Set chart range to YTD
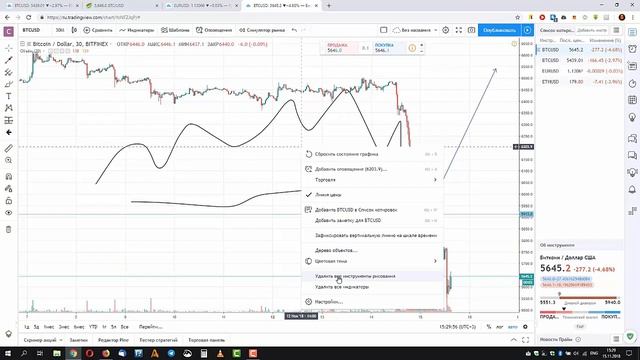640x360 pixels. (93, 327)
